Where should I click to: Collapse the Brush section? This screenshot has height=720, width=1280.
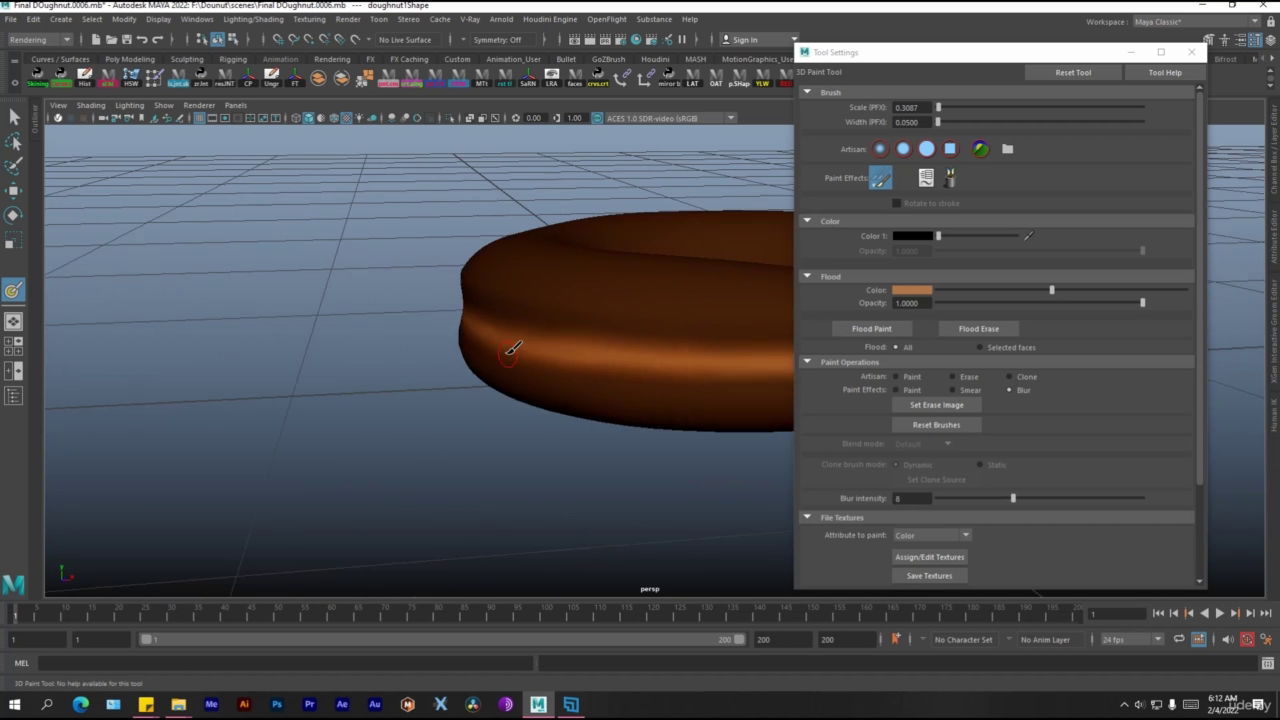(808, 92)
